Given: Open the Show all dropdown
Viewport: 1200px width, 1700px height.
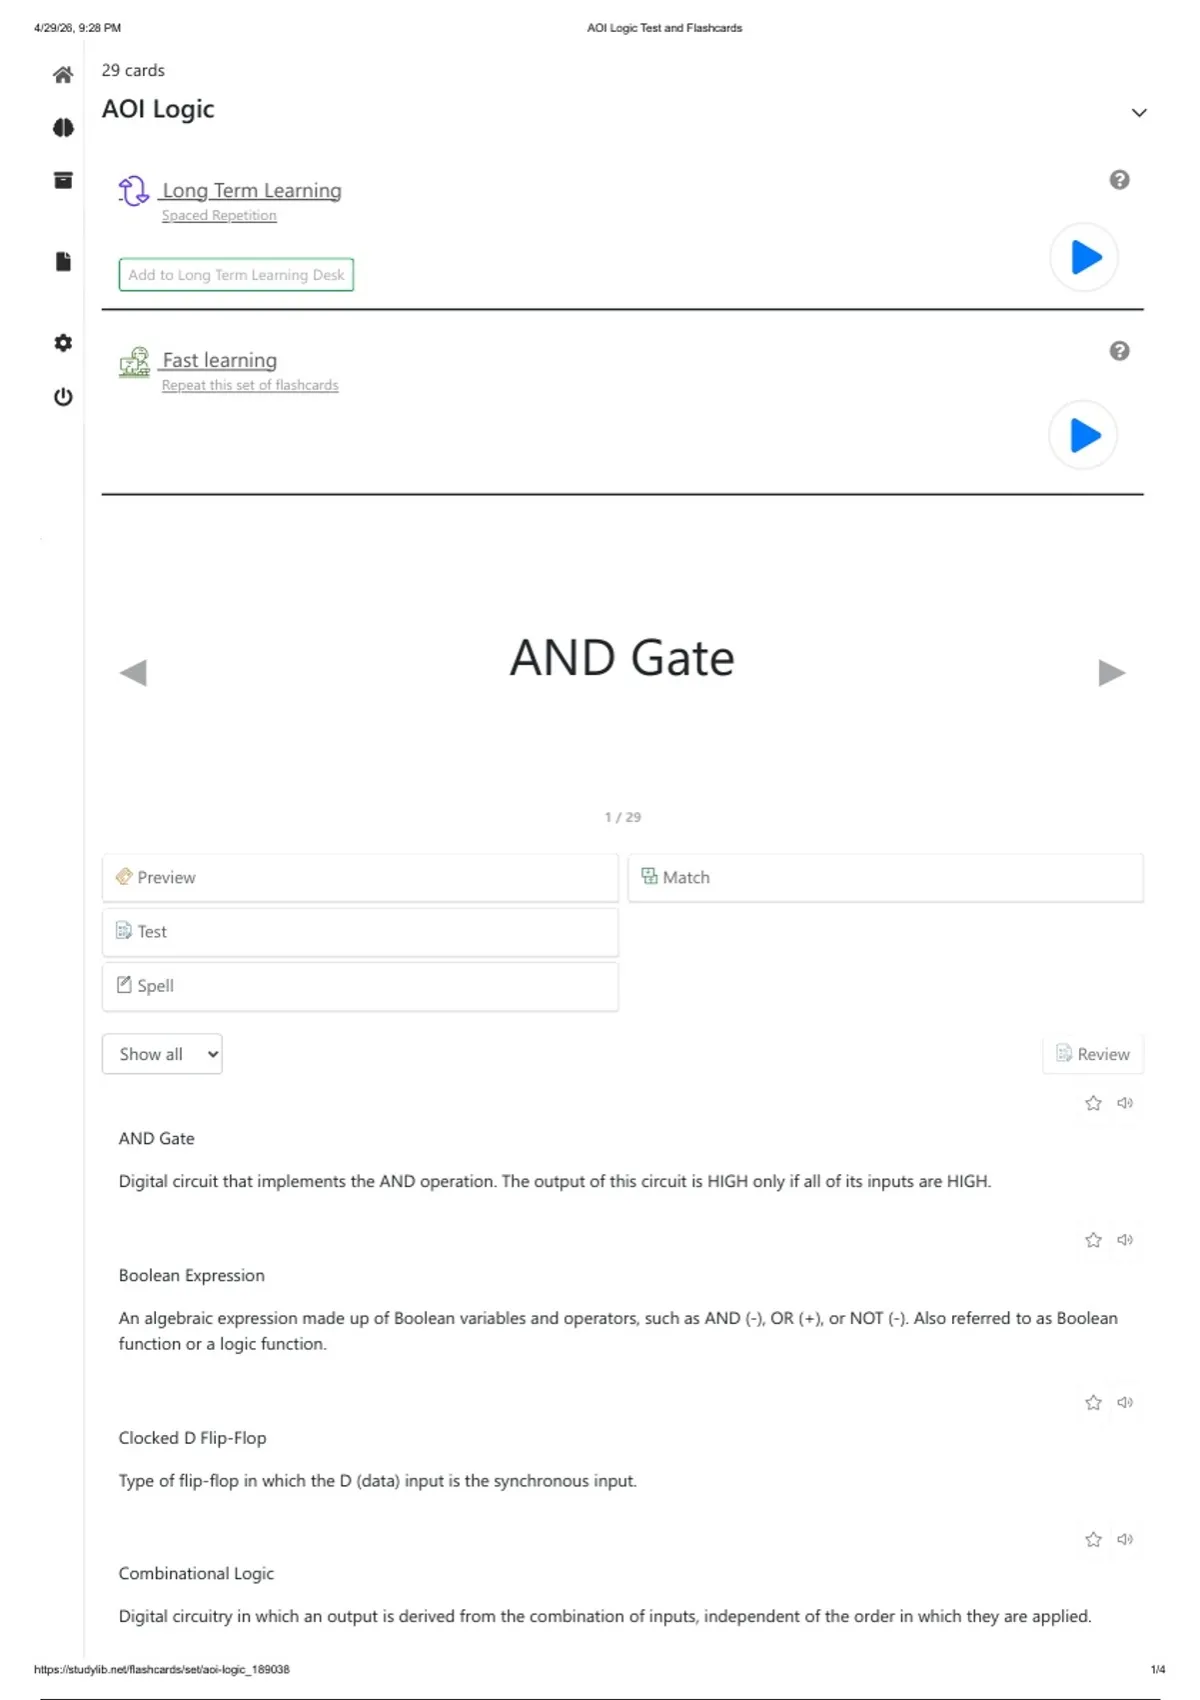Looking at the screenshot, I should click(162, 1054).
